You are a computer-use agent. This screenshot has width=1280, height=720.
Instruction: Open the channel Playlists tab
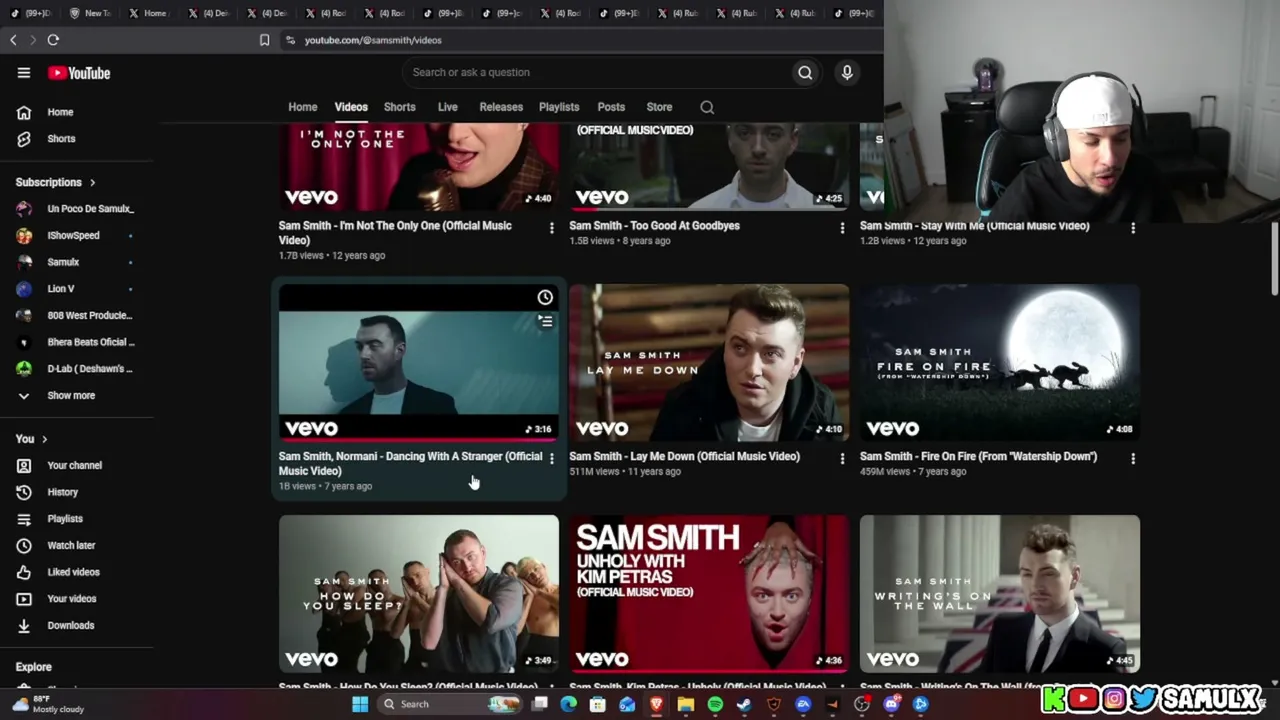pyautogui.click(x=559, y=107)
